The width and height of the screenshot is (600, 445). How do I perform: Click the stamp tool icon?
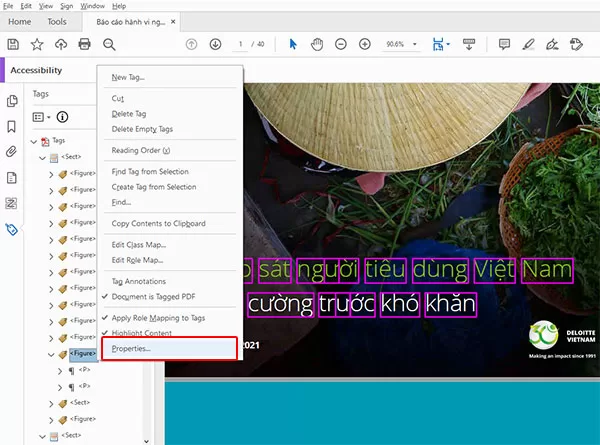pyautogui.click(x=576, y=44)
